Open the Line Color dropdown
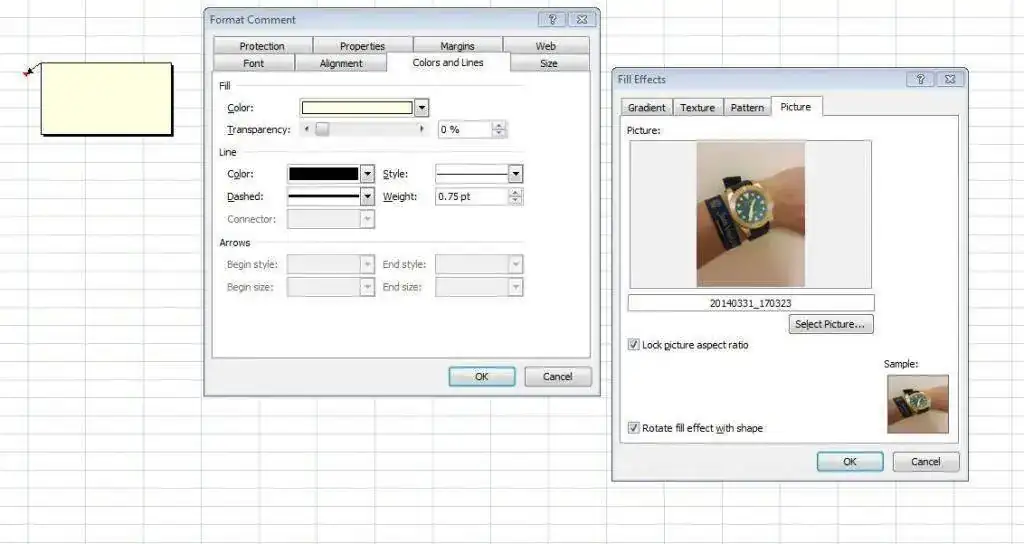This screenshot has width=1024, height=544. [x=368, y=174]
